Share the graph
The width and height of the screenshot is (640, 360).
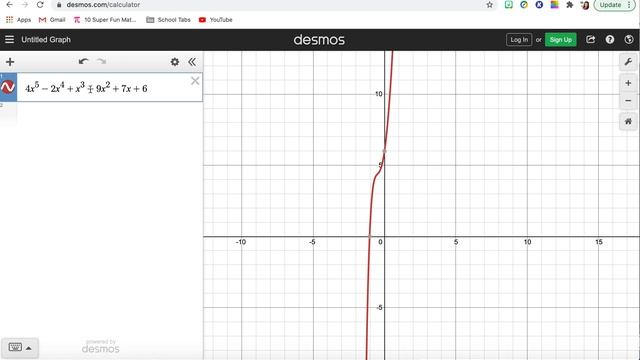(x=590, y=40)
